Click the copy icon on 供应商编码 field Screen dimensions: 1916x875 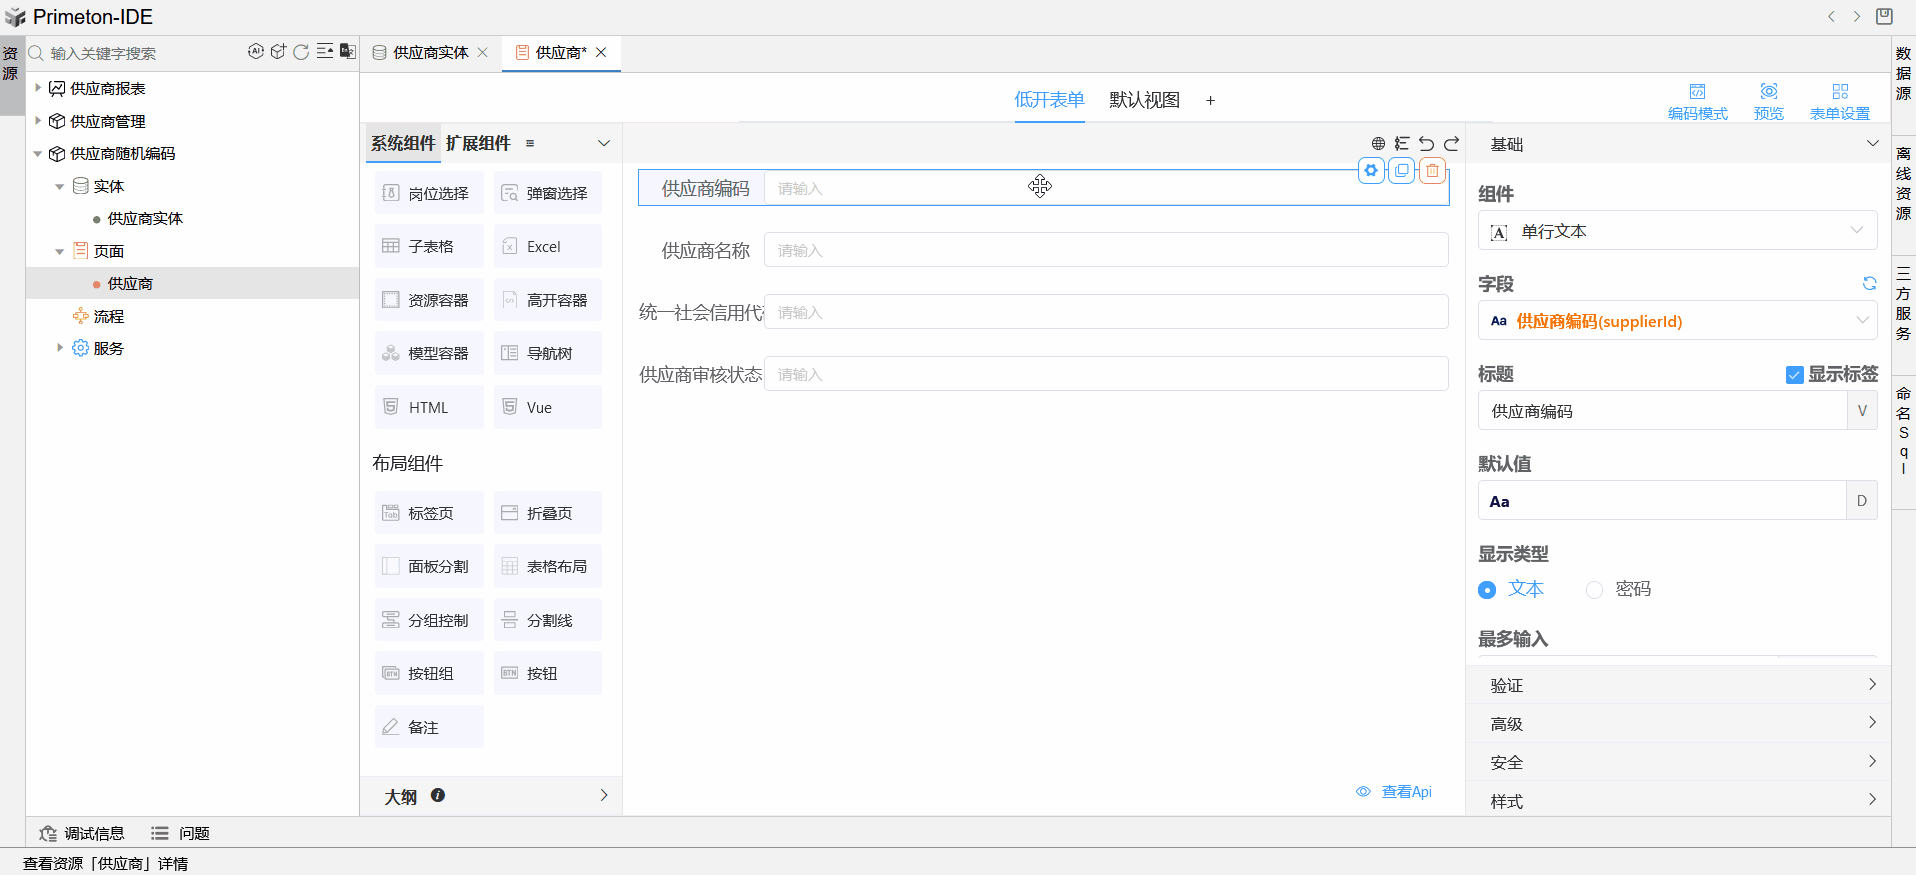1402,171
